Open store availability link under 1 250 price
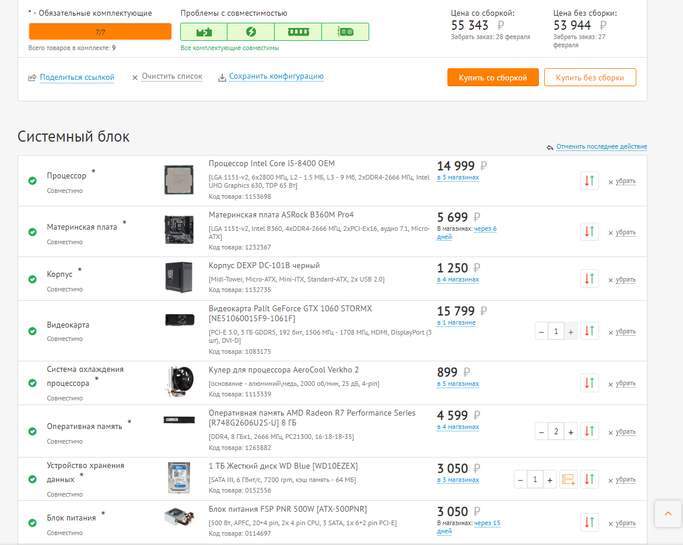The height and width of the screenshot is (545, 683). pos(458,279)
